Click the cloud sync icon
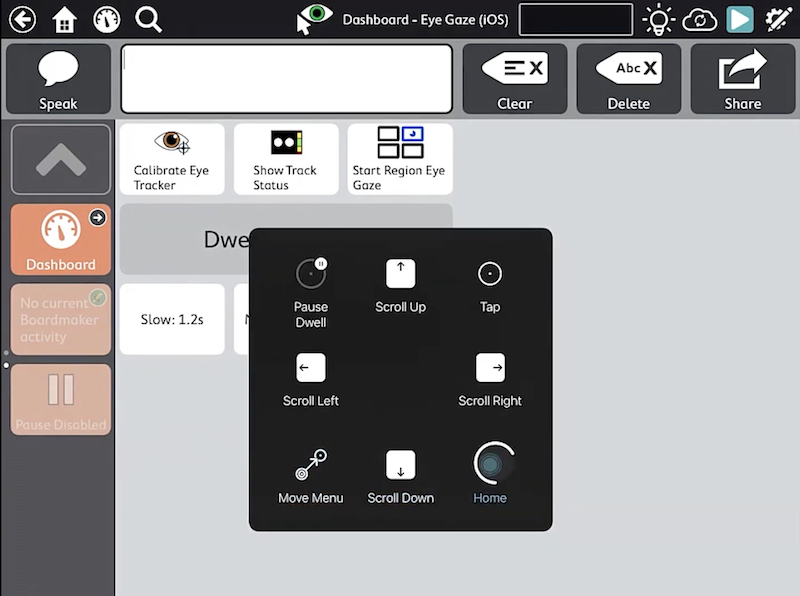The height and width of the screenshot is (596, 800). click(x=699, y=19)
